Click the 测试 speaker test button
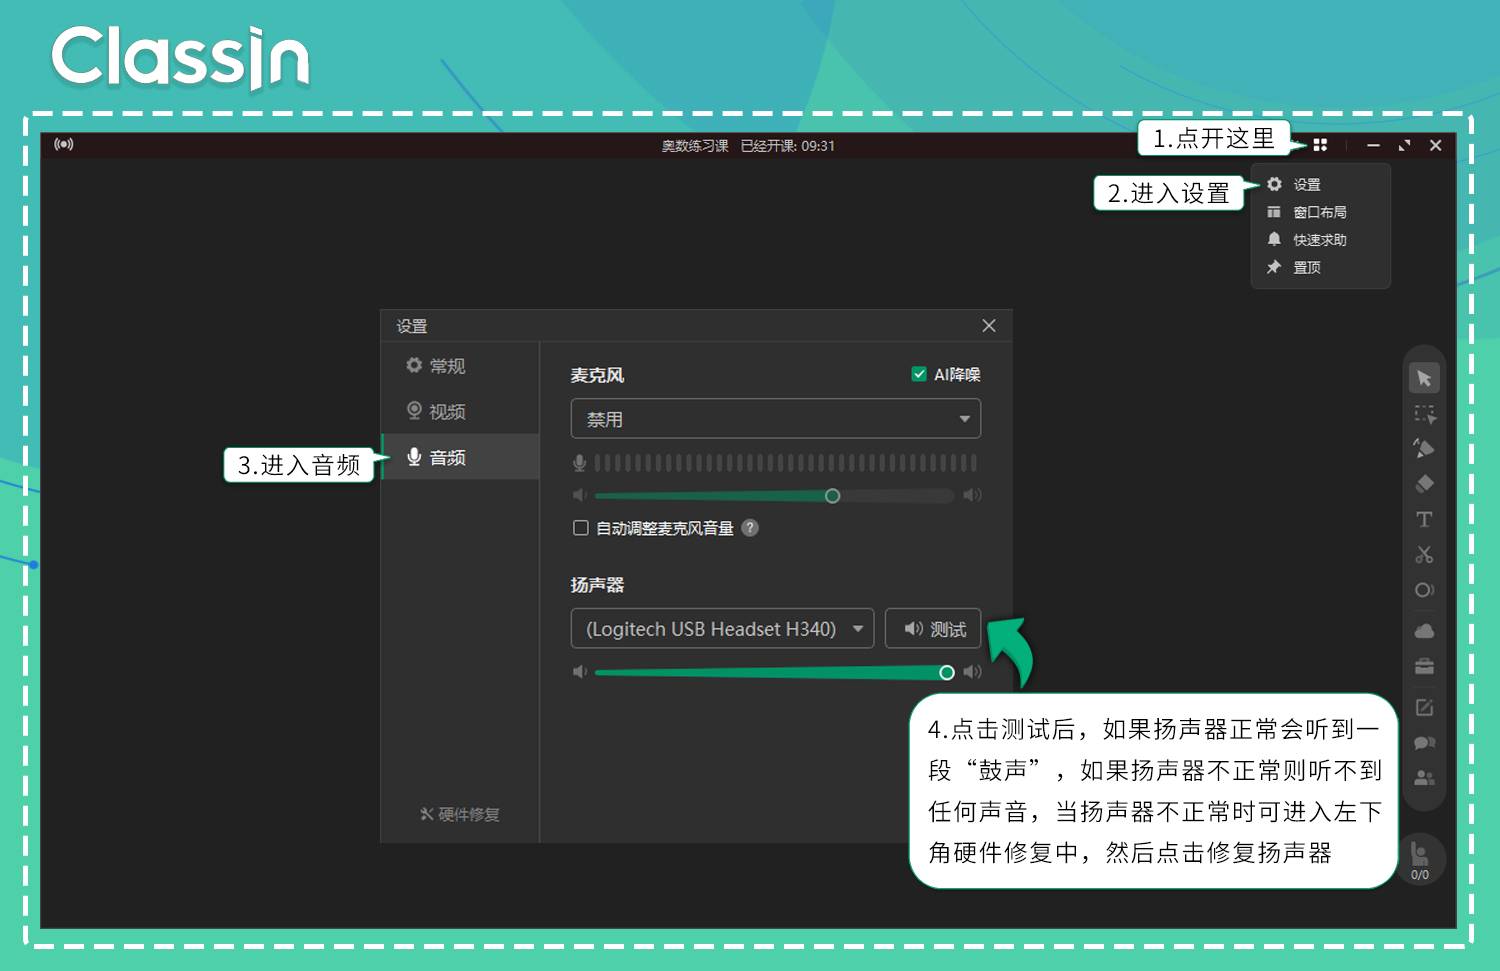 933,629
